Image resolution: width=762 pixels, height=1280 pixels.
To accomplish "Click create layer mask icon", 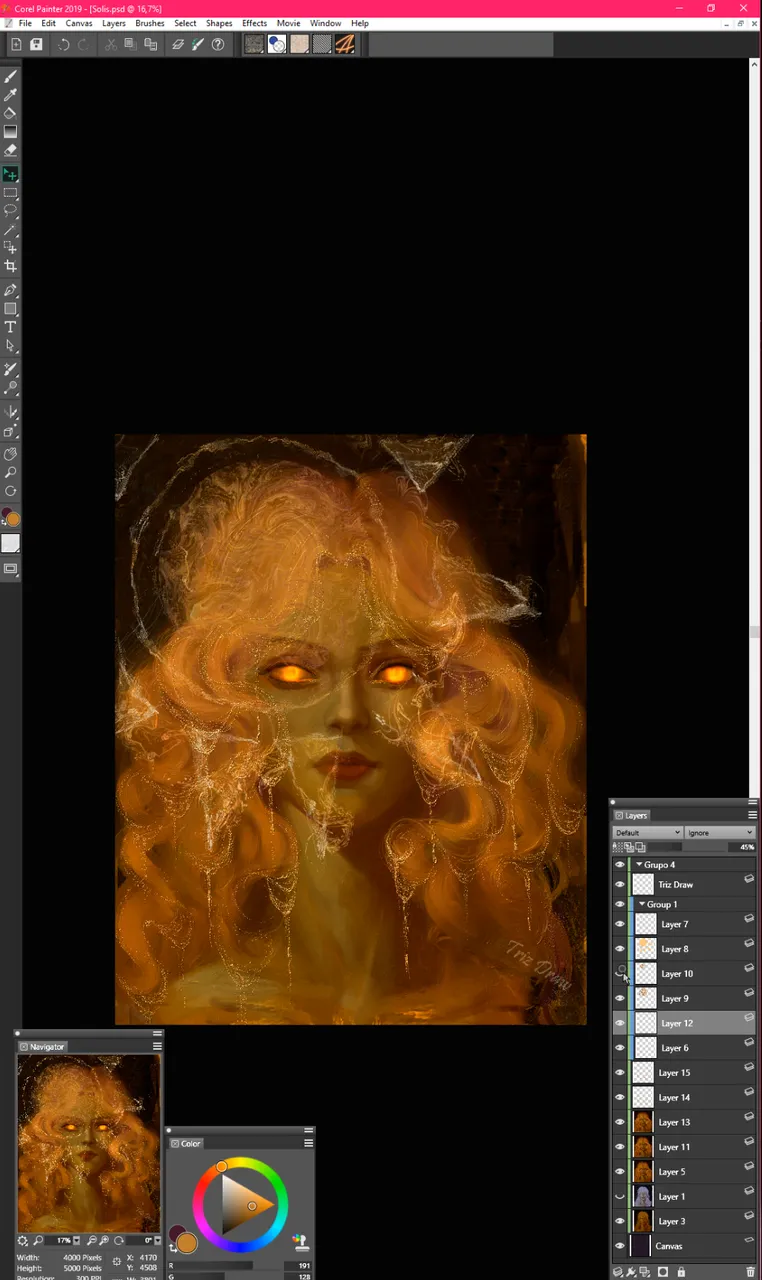I will tap(662, 1273).
